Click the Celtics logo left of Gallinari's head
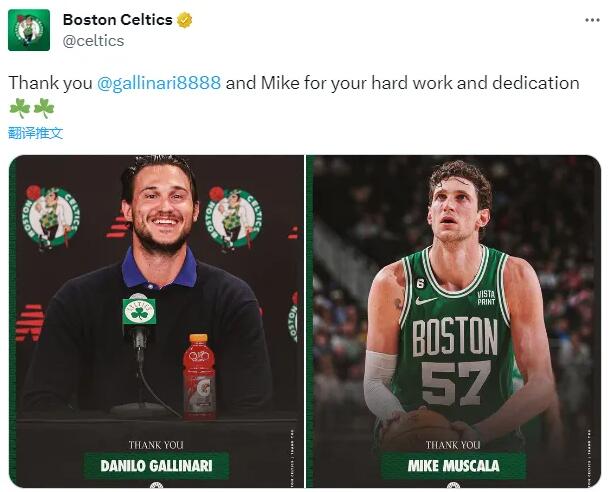 click(x=52, y=217)
